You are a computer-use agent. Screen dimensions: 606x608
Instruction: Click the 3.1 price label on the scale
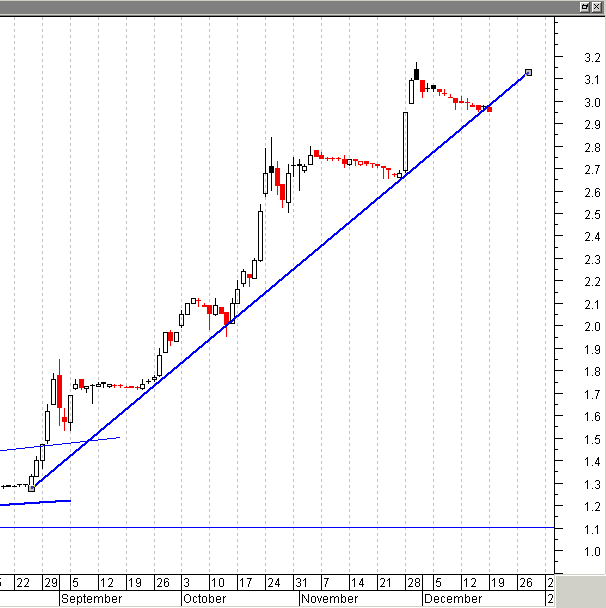click(x=592, y=80)
